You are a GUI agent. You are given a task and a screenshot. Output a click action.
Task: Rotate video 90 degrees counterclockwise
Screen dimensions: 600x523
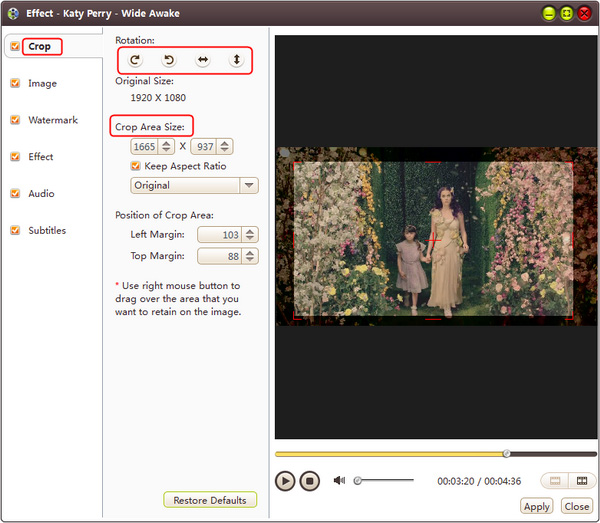169,60
